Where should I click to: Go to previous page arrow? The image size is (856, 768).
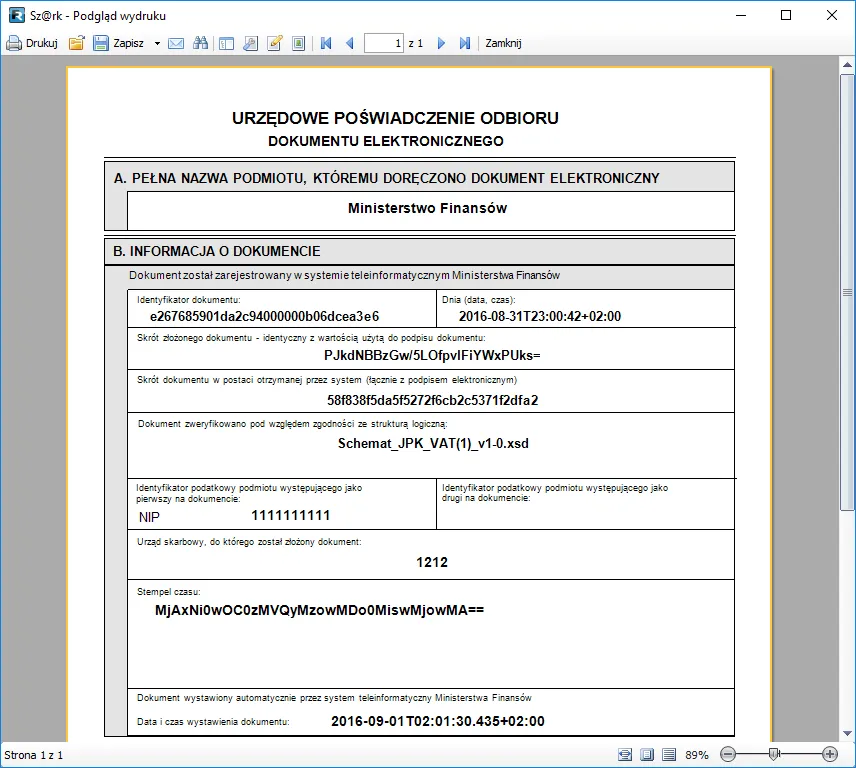point(349,43)
